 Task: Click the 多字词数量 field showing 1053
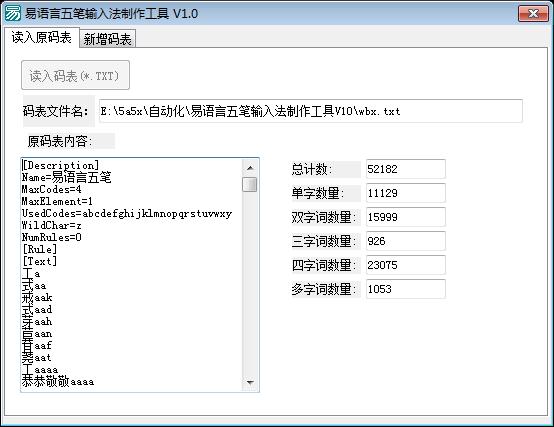[x=406, y=289]
